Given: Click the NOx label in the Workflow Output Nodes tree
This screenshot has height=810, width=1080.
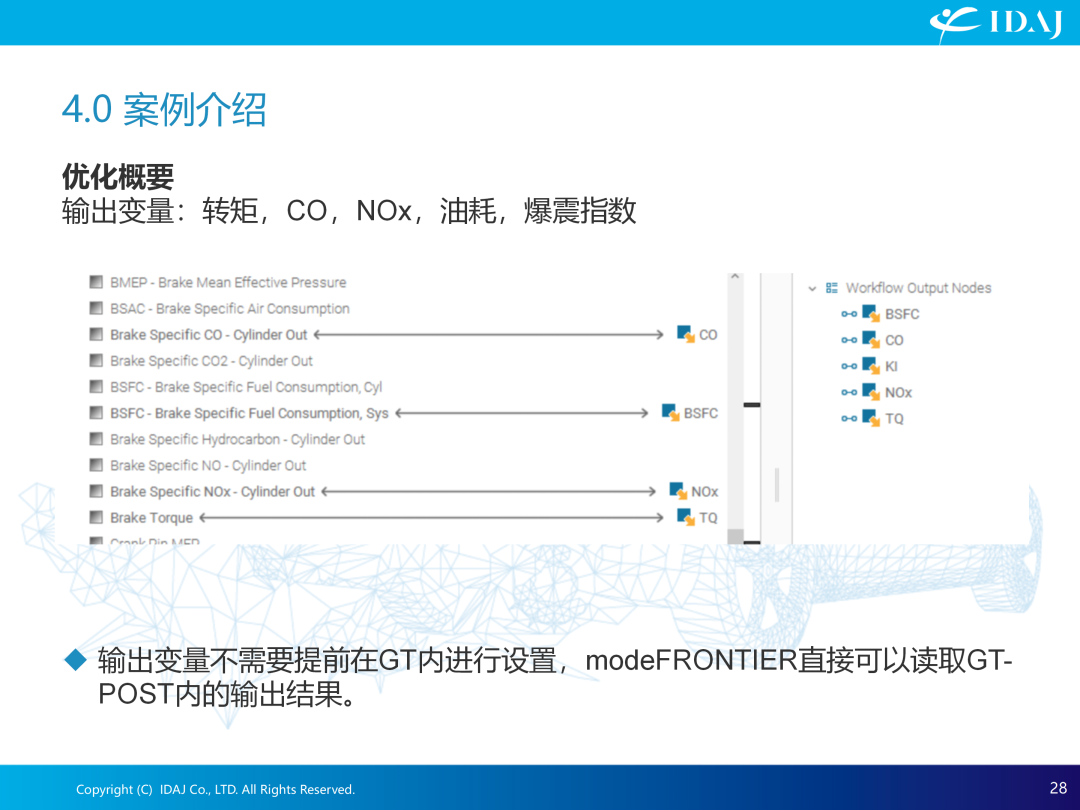Looking at the screenshot, I should point(898,393).
